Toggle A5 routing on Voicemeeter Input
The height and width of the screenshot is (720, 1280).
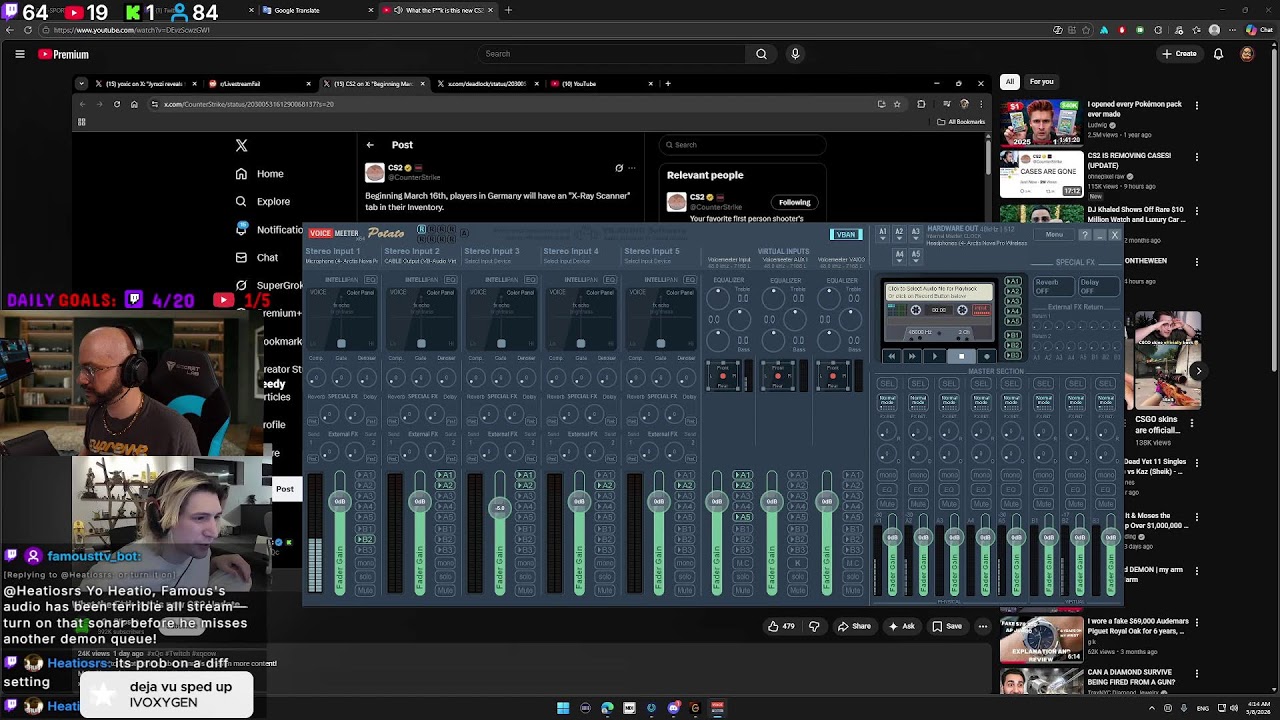[742, 518]
